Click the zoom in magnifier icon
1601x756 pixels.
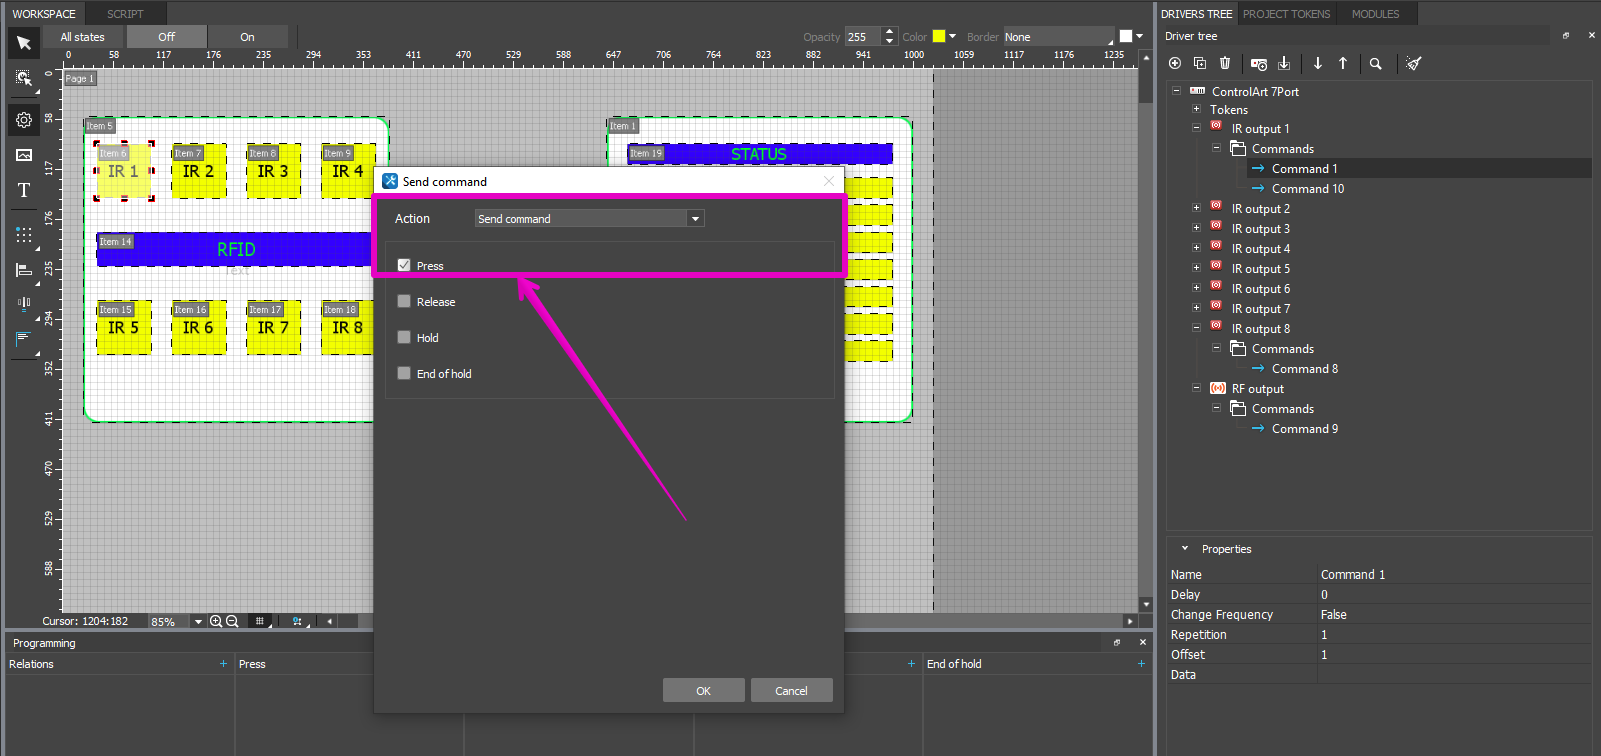click(215, 621)
